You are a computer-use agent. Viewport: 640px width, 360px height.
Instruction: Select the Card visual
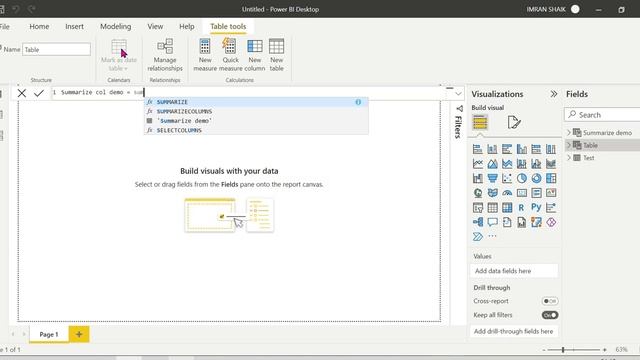coord(522,193)
